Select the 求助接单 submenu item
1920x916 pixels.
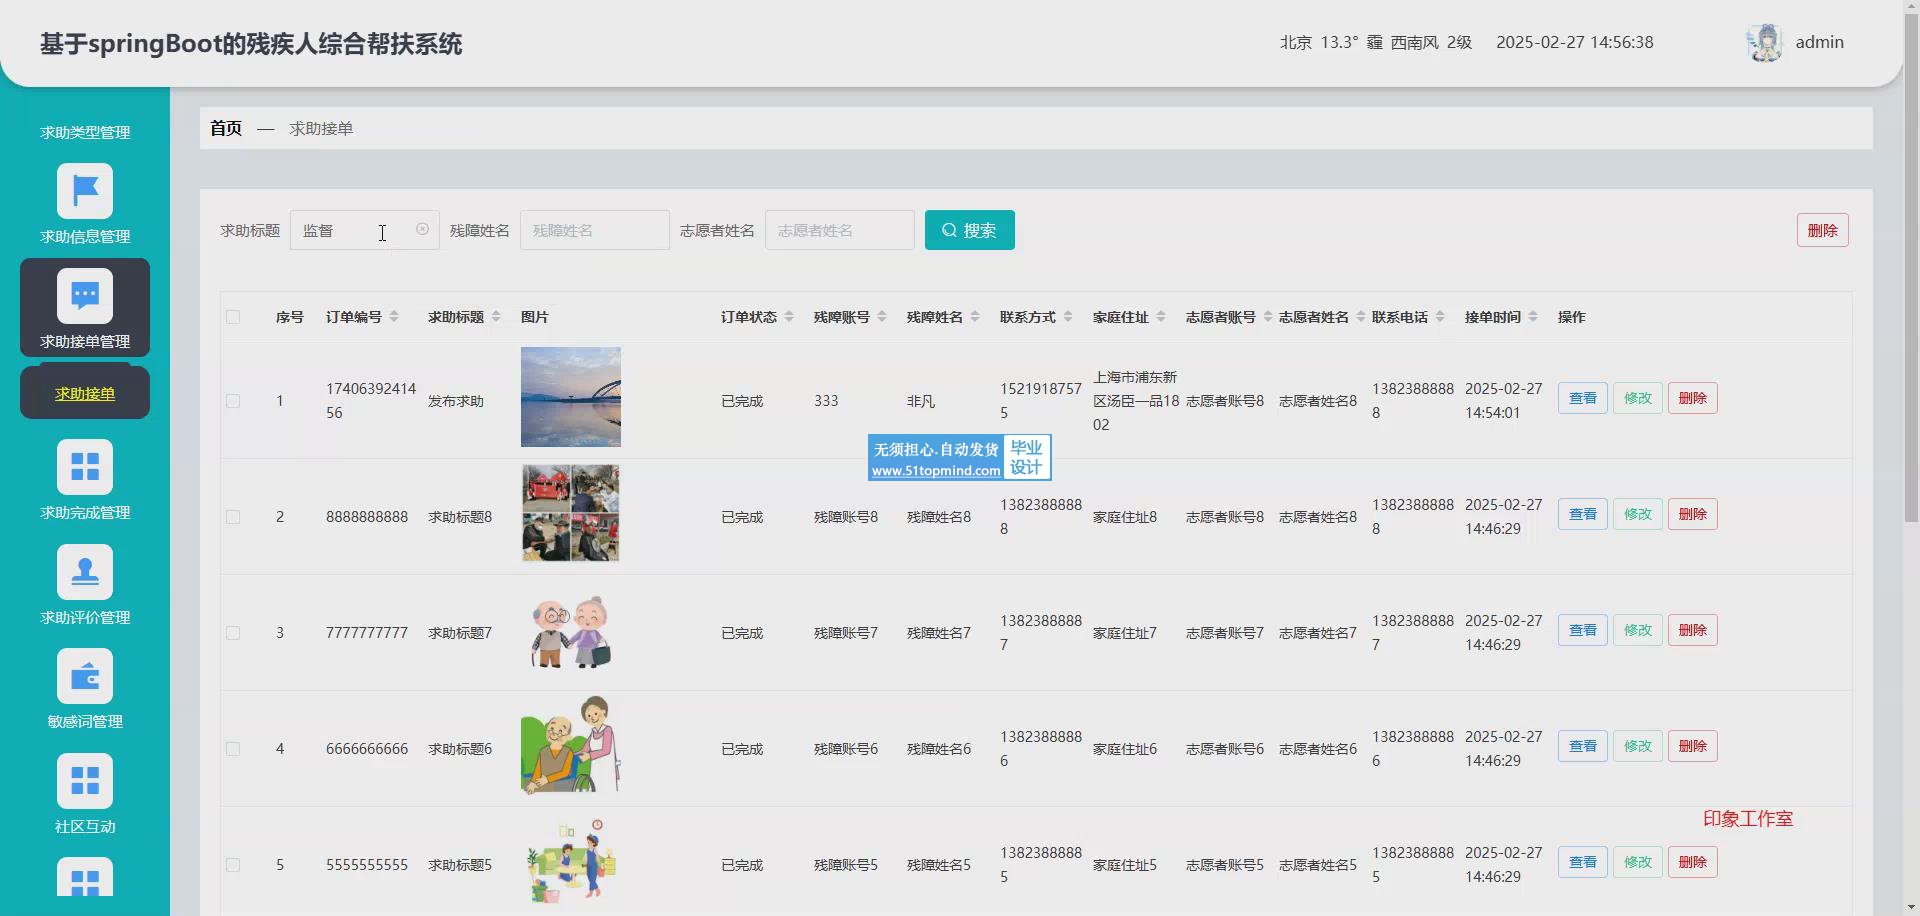85,394
